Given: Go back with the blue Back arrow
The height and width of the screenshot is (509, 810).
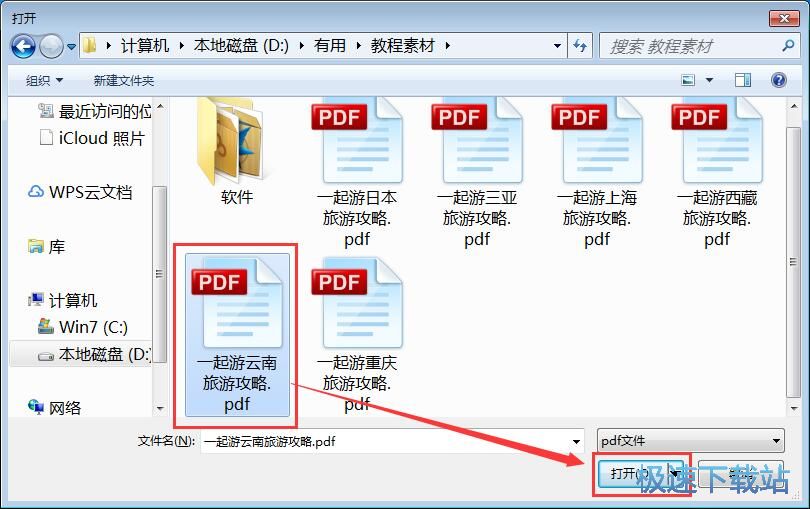Looking at the screenshot, I should pos(23,47).
